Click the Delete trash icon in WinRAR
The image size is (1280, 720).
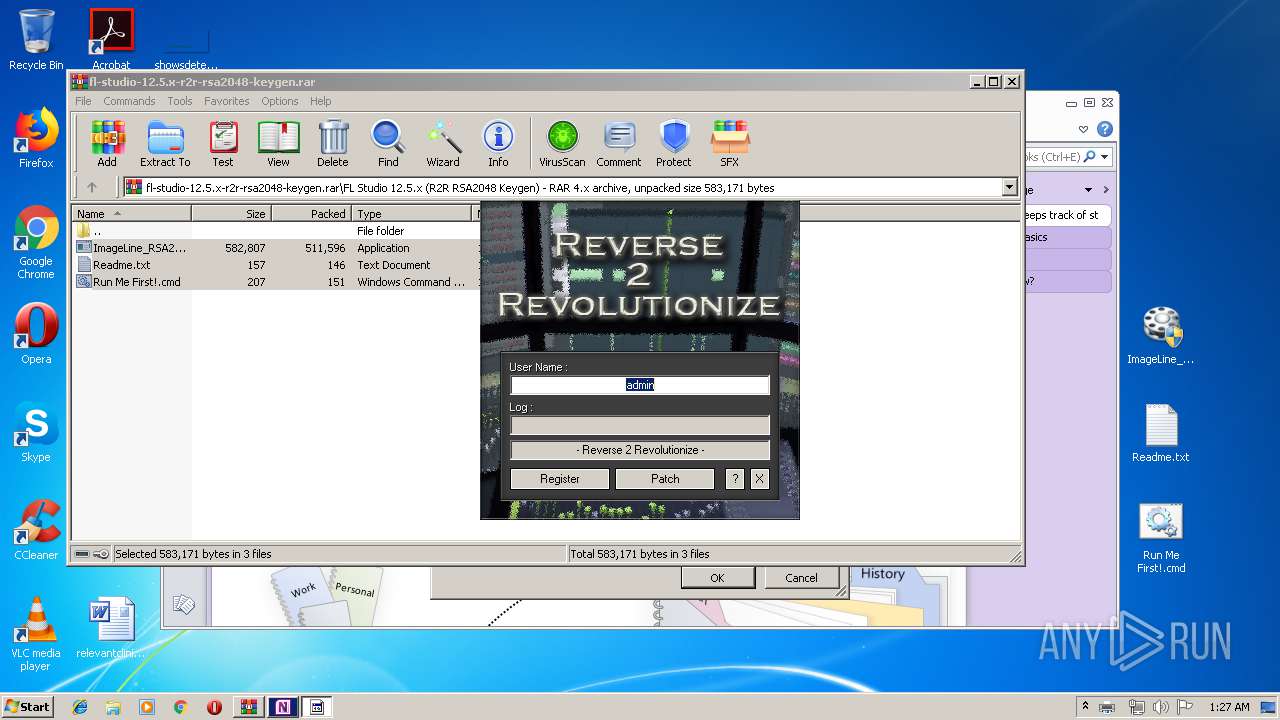[x=333, y=144]
